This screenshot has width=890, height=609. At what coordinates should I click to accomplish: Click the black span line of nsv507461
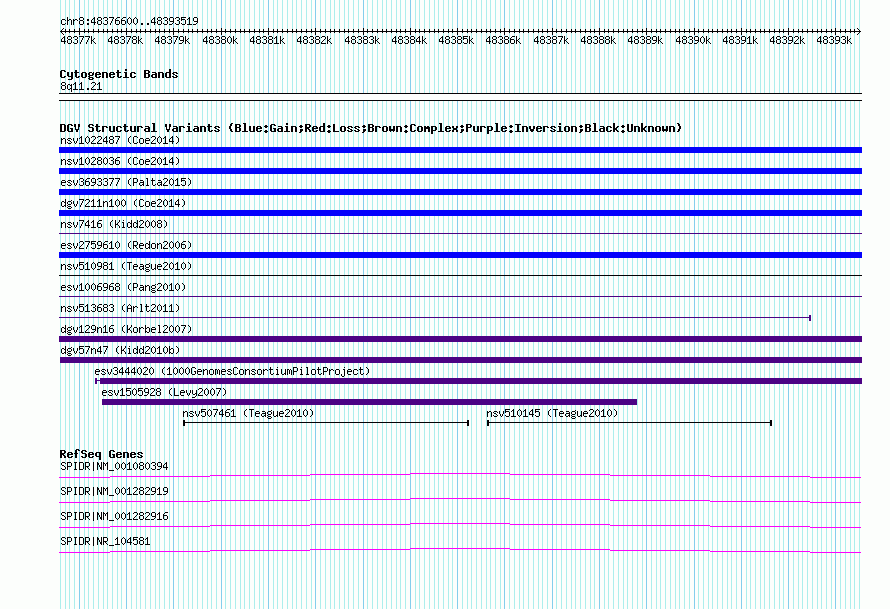pyautogui.click(x=326, y=423)
